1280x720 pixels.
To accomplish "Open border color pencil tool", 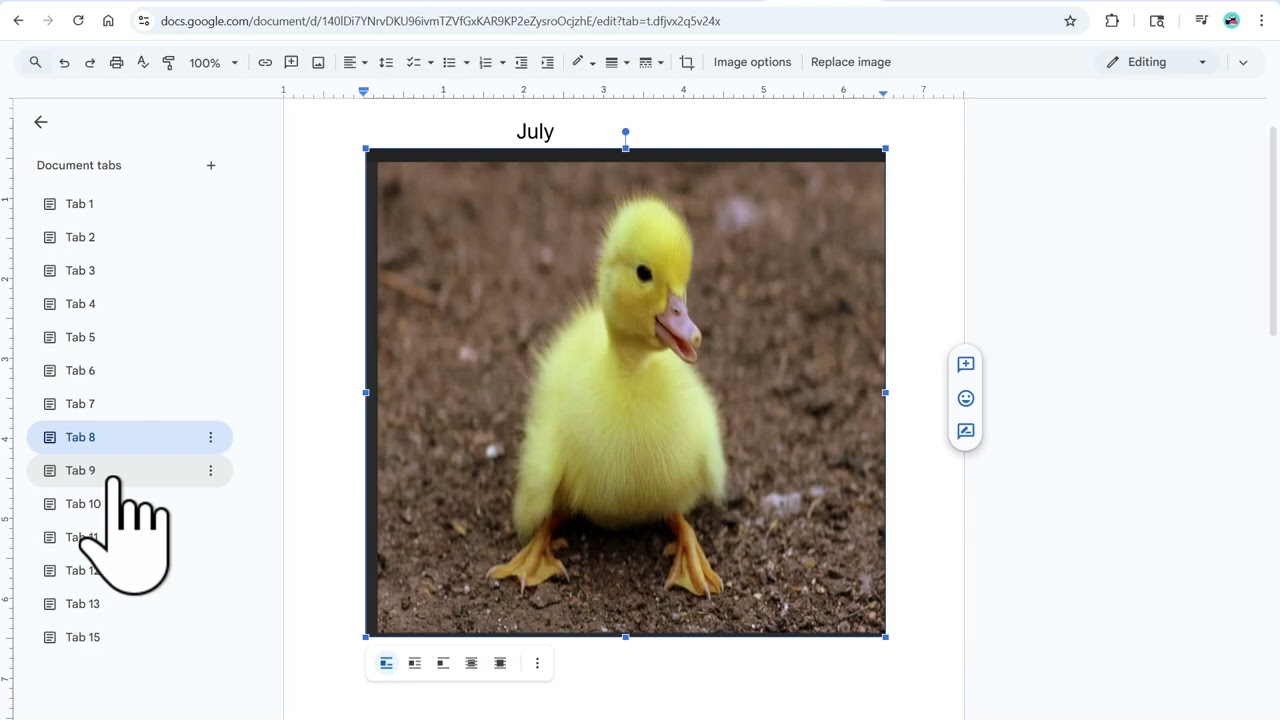I will pos(583,62).
